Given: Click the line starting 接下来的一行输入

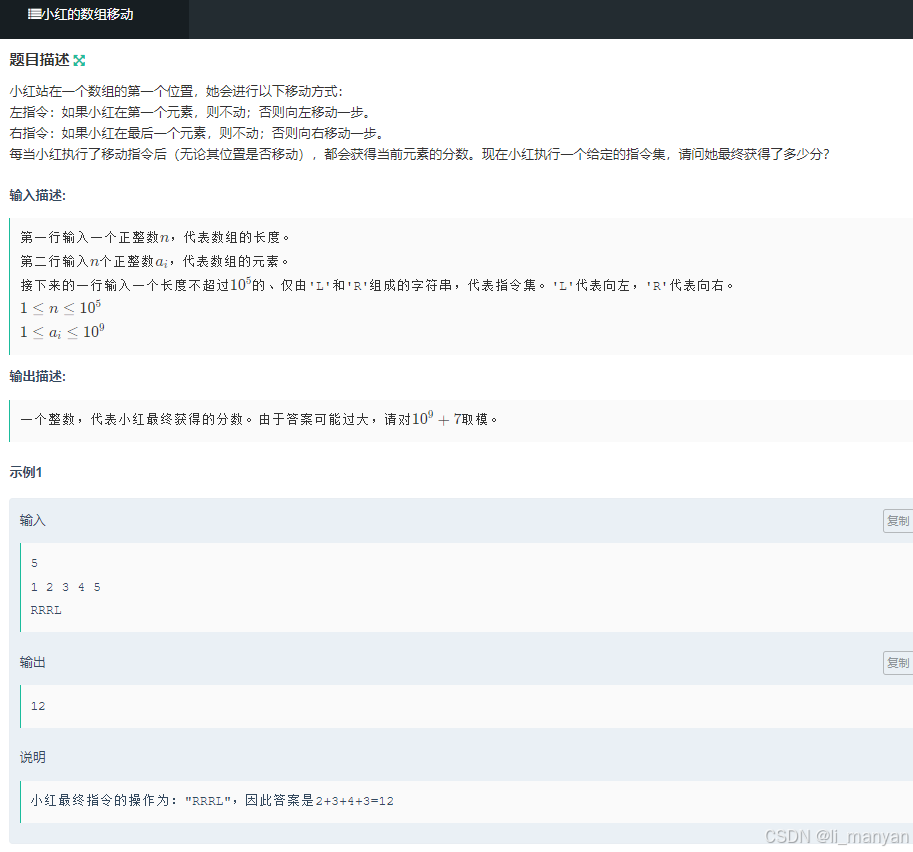Looking at the screenshot, I should (x=377, y=285).
